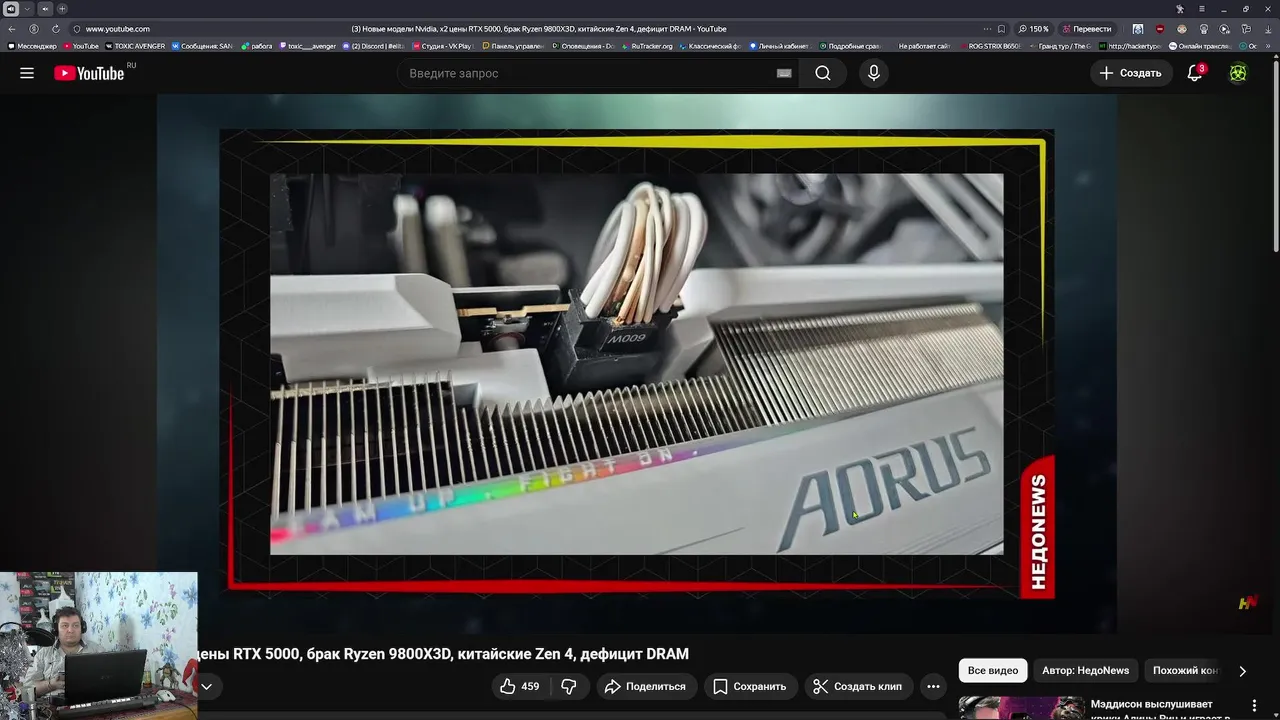Click on the video player area
The width and height of the screenshot is (1280, 720).
coord(636,364)
